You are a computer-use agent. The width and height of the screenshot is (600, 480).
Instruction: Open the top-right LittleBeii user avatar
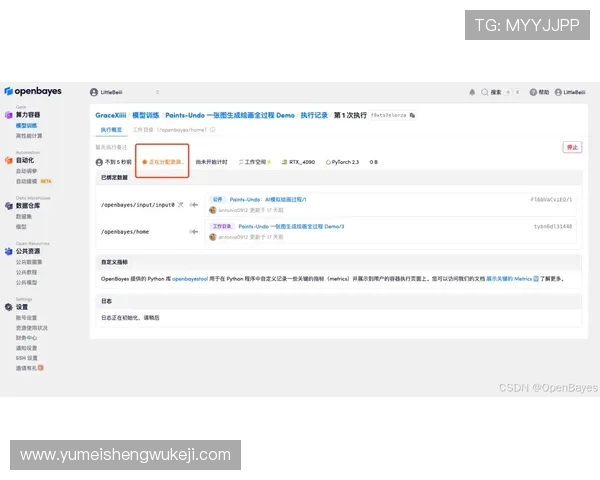[558, 92]
